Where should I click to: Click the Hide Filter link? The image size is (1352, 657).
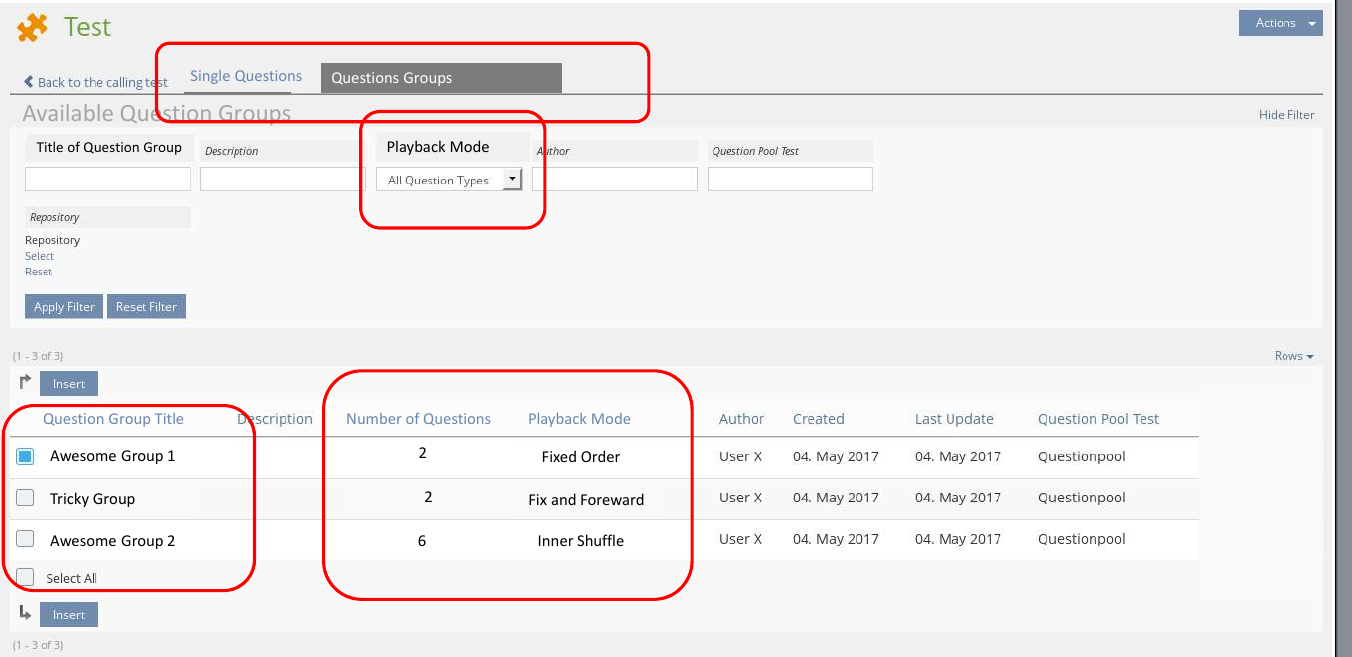click(1286, 115)
